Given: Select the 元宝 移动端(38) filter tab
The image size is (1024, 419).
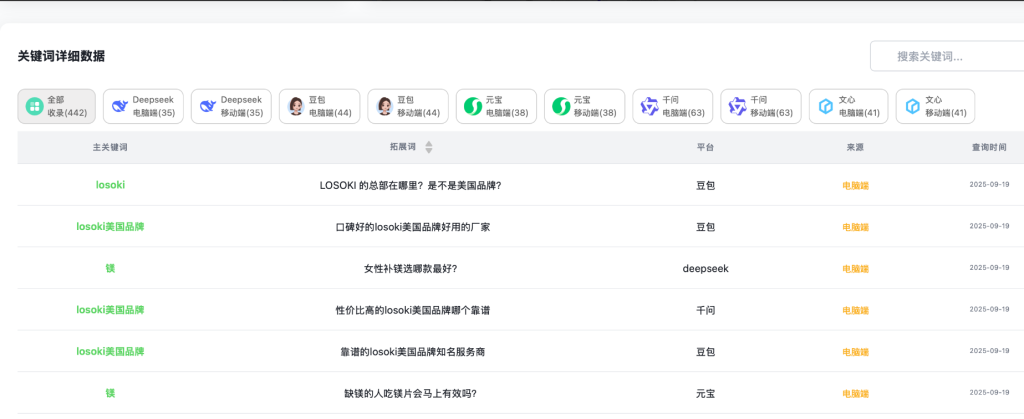Looking at the screenshot, I should pos(585,107).
